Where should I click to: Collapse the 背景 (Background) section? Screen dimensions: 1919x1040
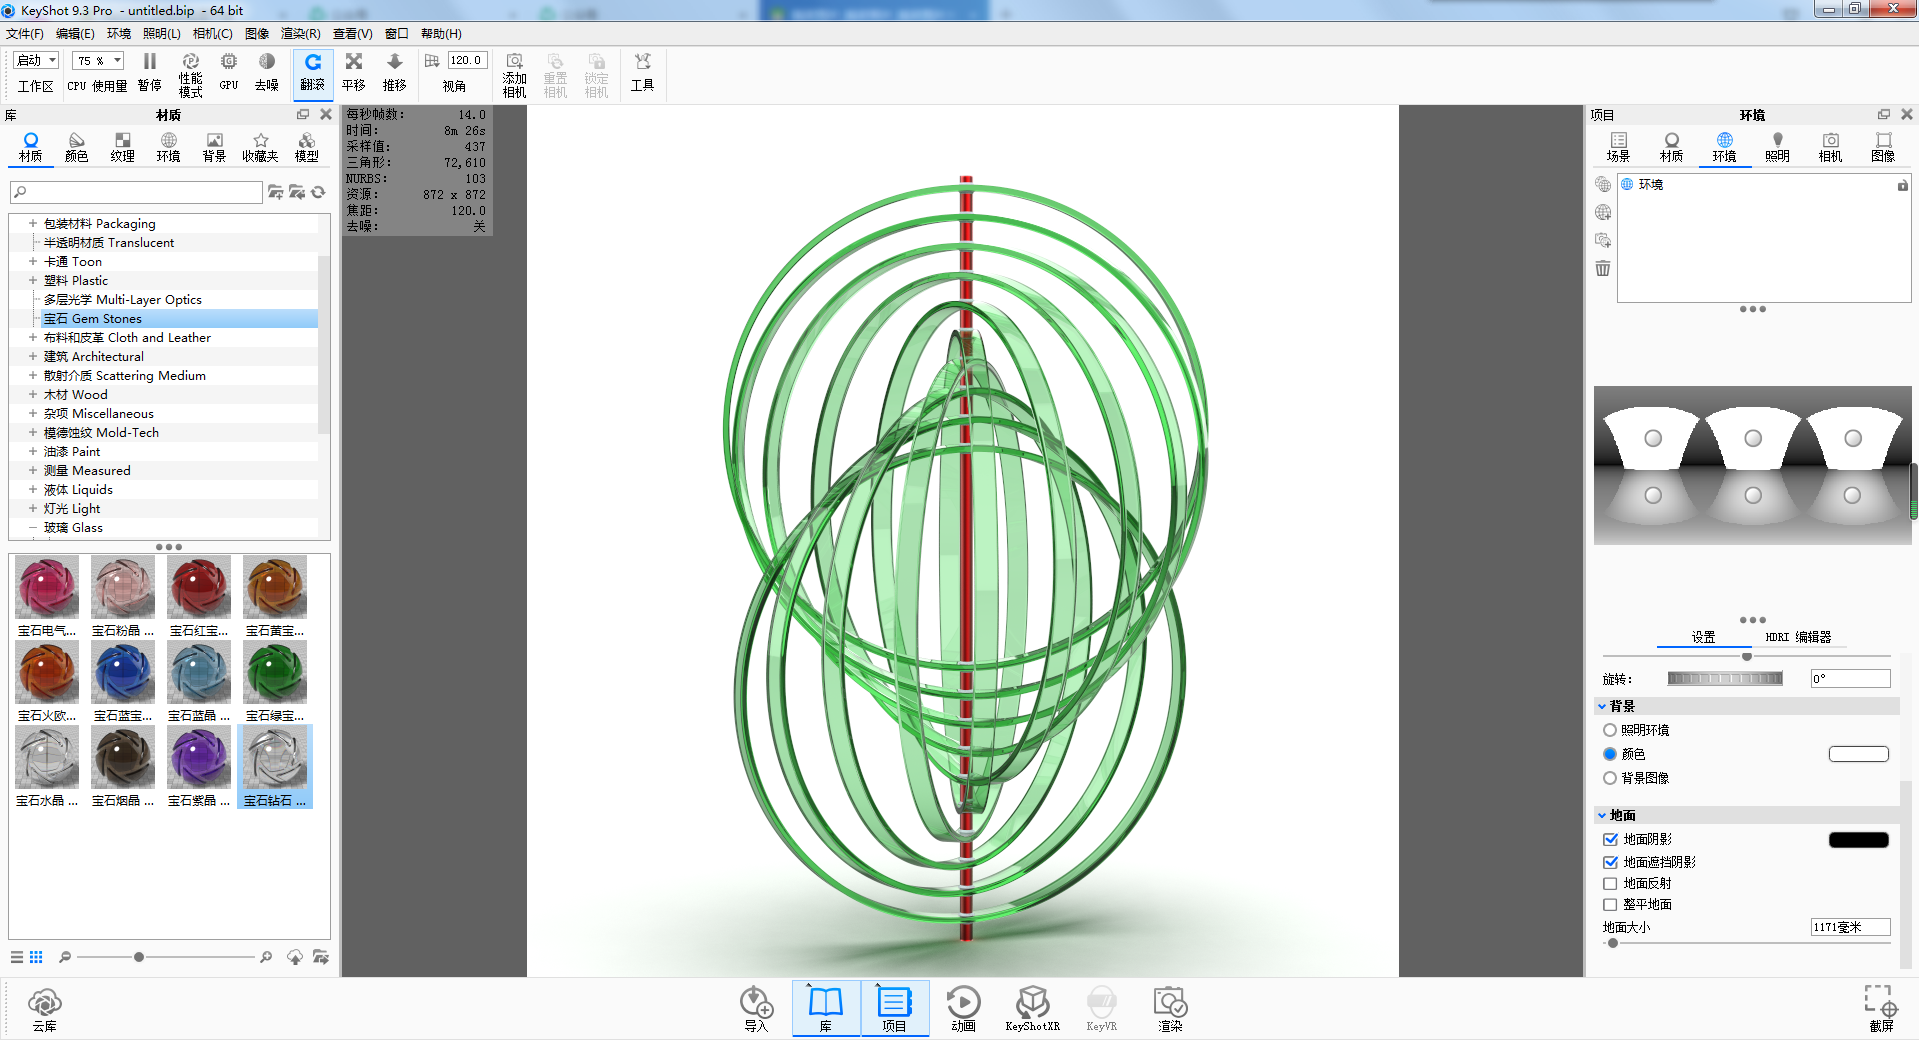(1602, 706)
